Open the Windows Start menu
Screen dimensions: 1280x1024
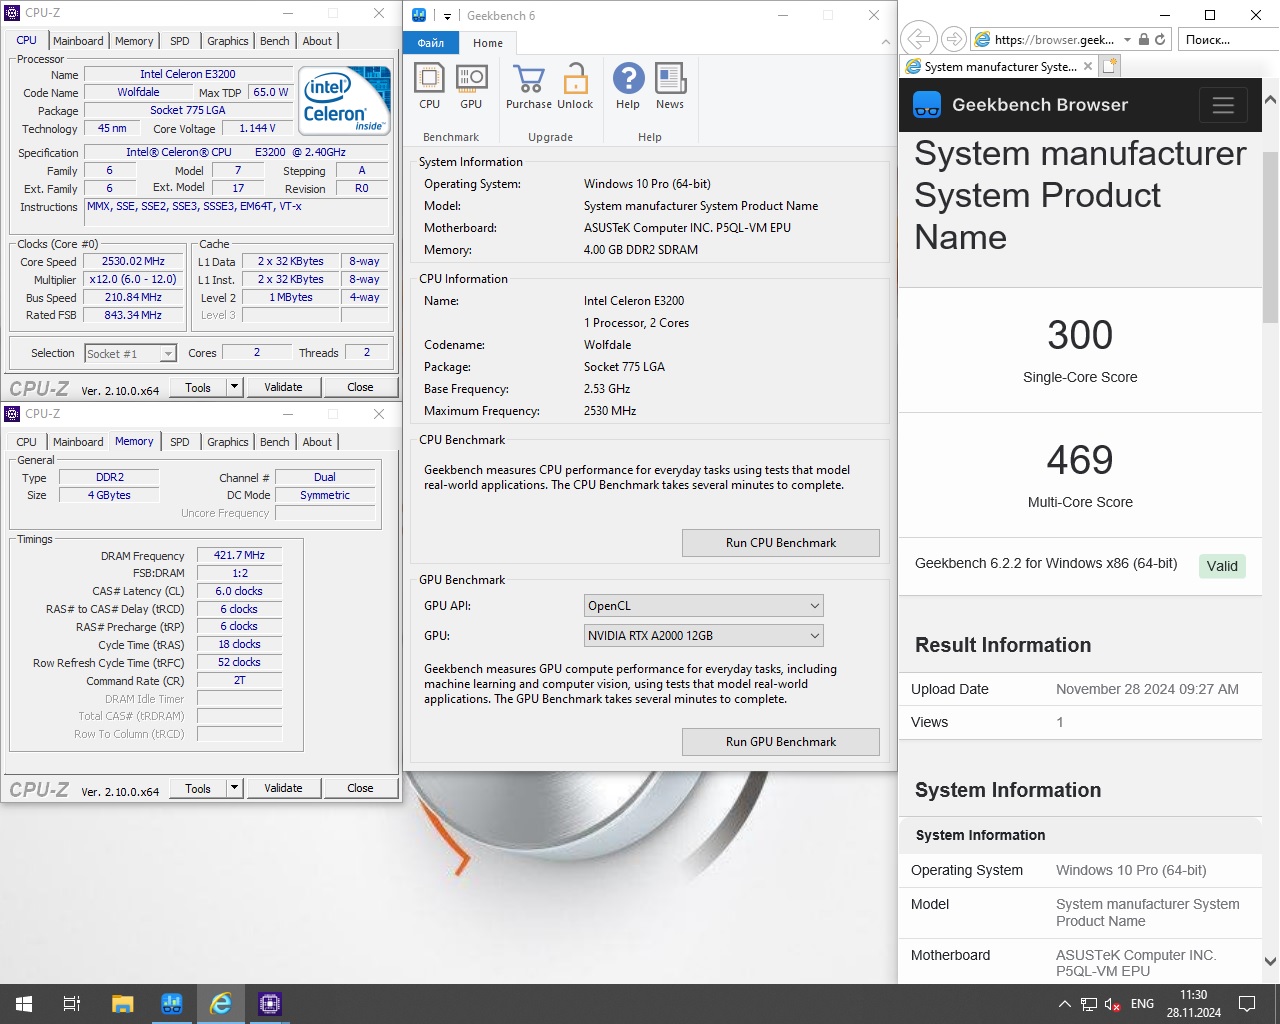click(x=24, y=1004)
